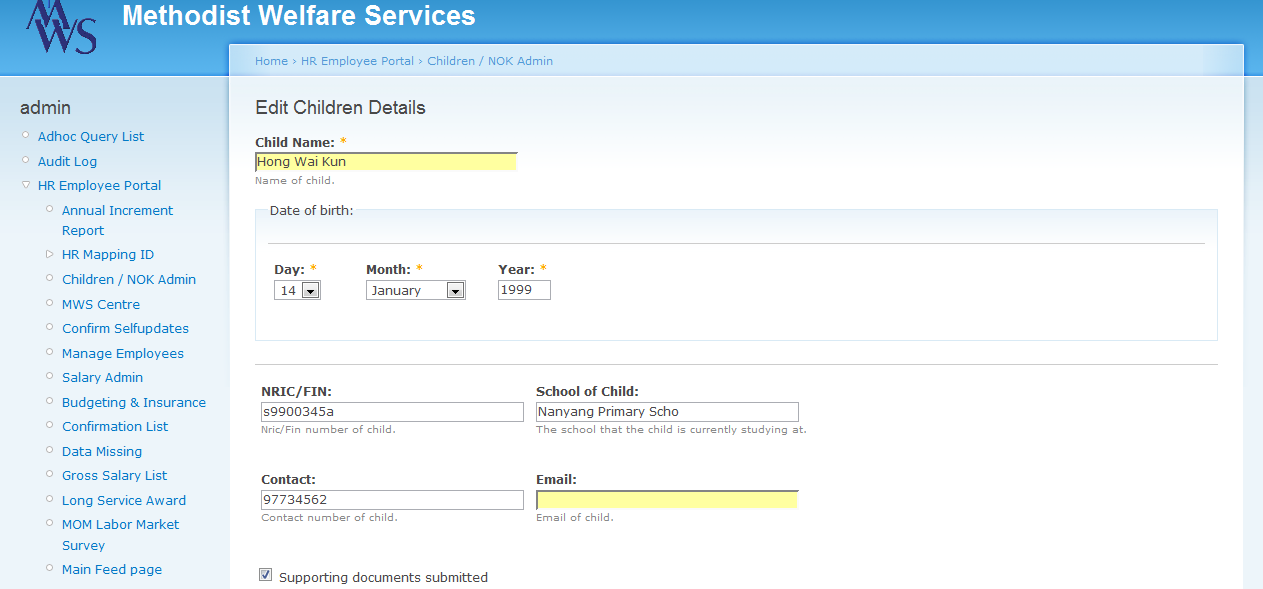Expand the HR Mapping ID arrow
Viewport: 1263px width, 589px height.
point(50,254)
